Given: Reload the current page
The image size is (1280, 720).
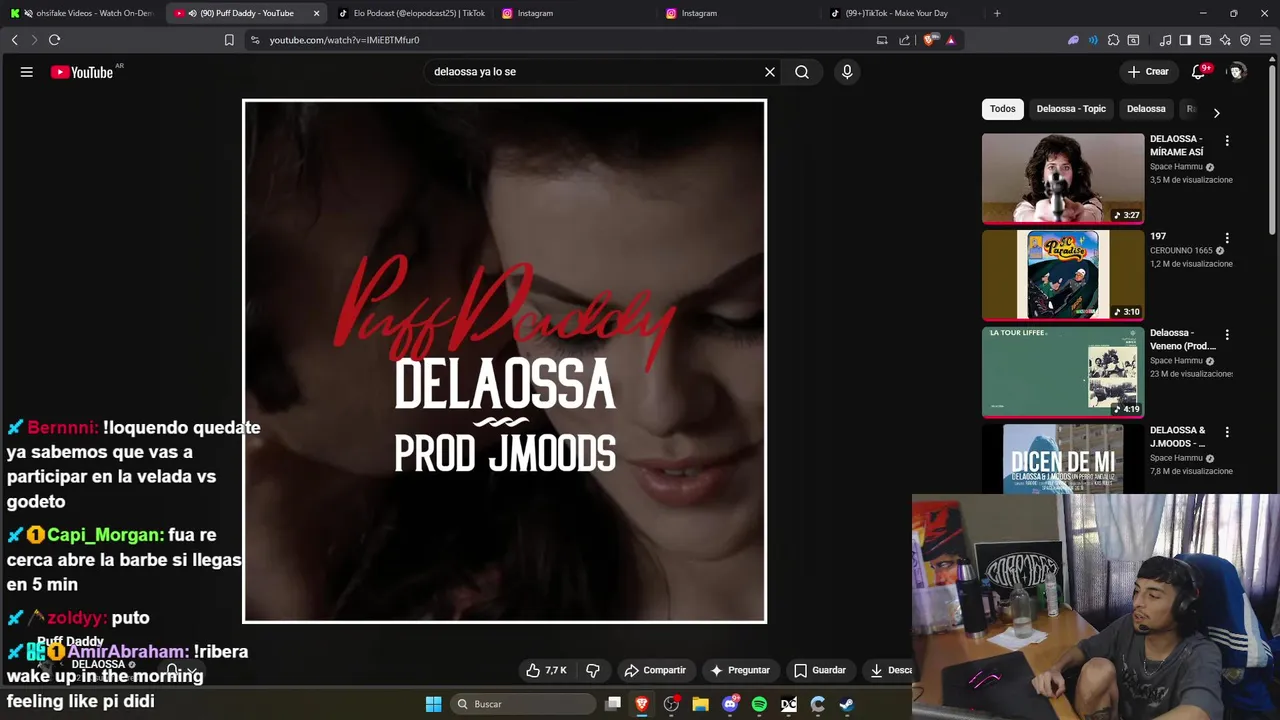Looking at the screenshot, I should (54, 40).
